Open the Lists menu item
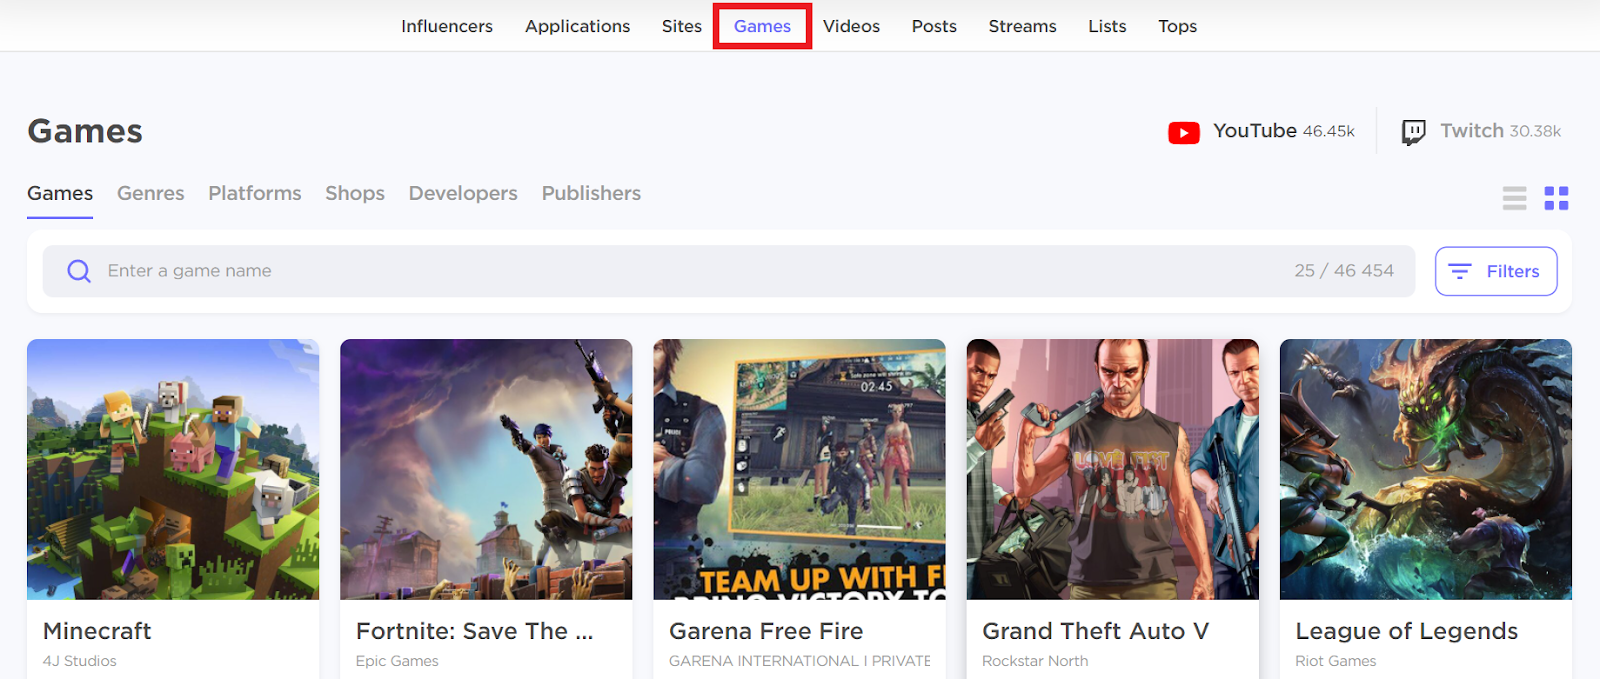 click(1107, 26)
